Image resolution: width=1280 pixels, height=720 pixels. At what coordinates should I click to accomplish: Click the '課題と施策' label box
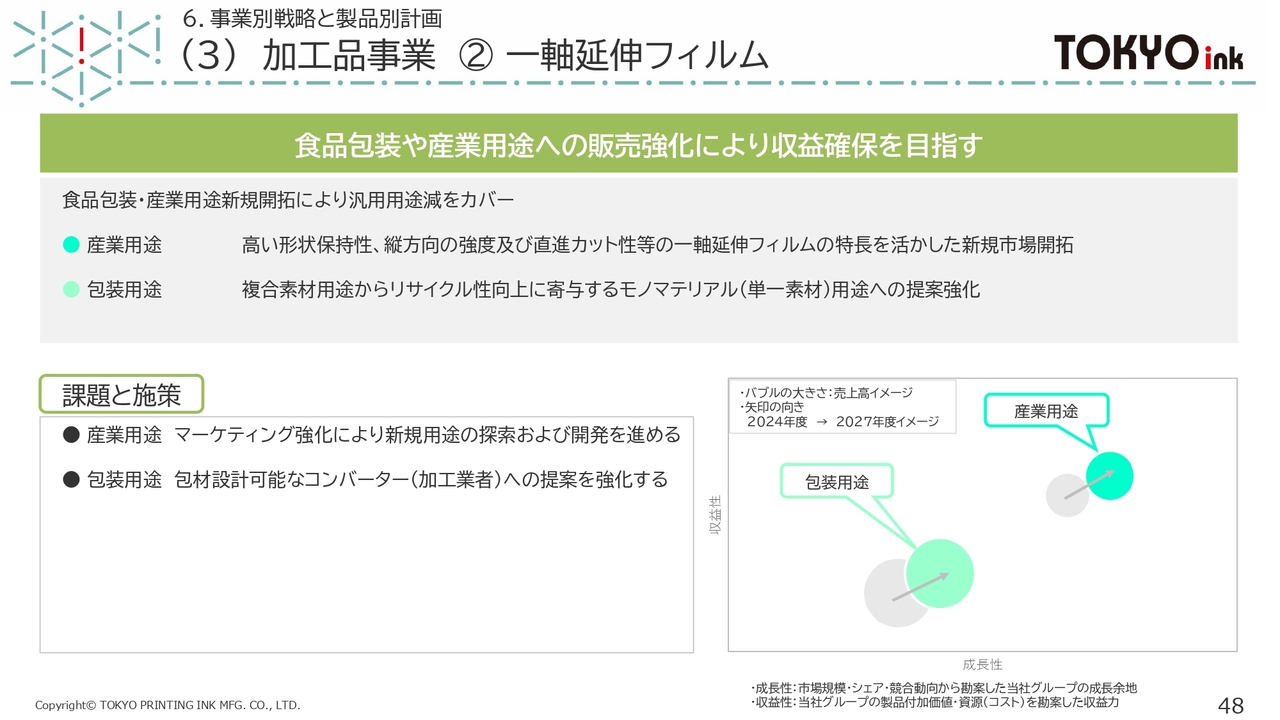(x=121, y=394)
